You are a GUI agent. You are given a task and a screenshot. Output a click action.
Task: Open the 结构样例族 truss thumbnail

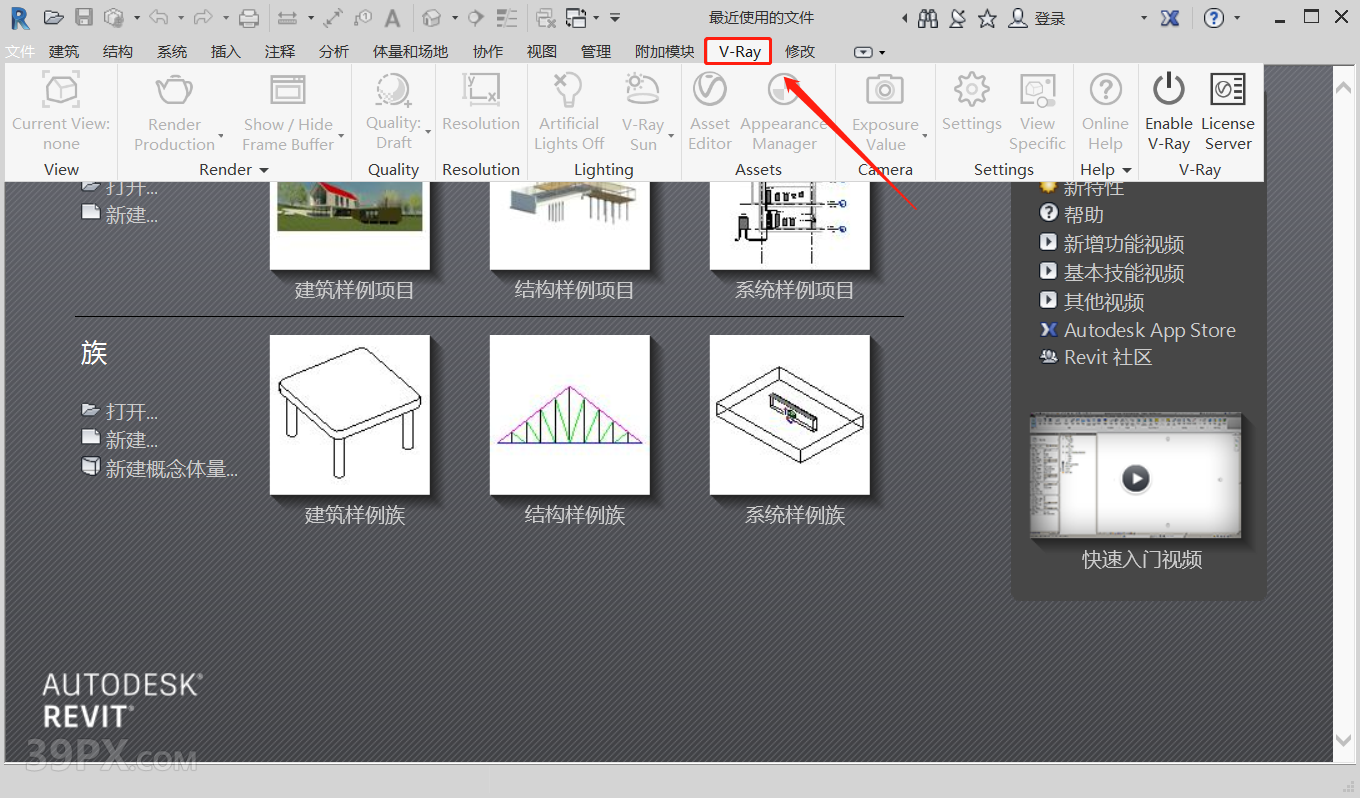(570, 415)
